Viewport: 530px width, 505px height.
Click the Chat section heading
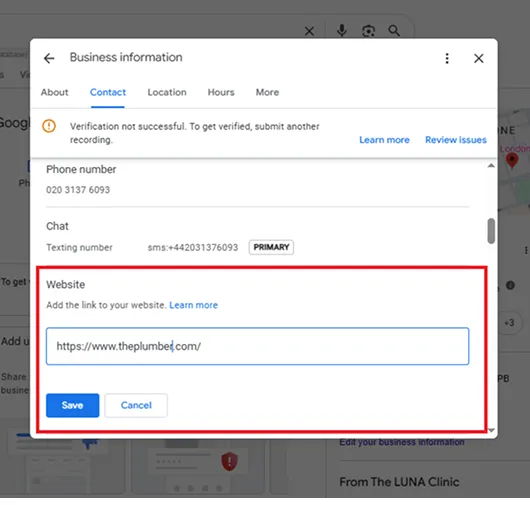point(57,226)
